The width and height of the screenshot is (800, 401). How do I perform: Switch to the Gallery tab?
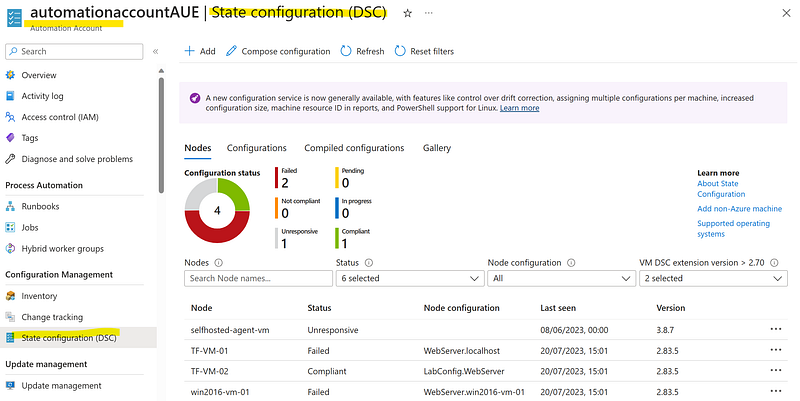pyautogui.click(x=437, y=148)
